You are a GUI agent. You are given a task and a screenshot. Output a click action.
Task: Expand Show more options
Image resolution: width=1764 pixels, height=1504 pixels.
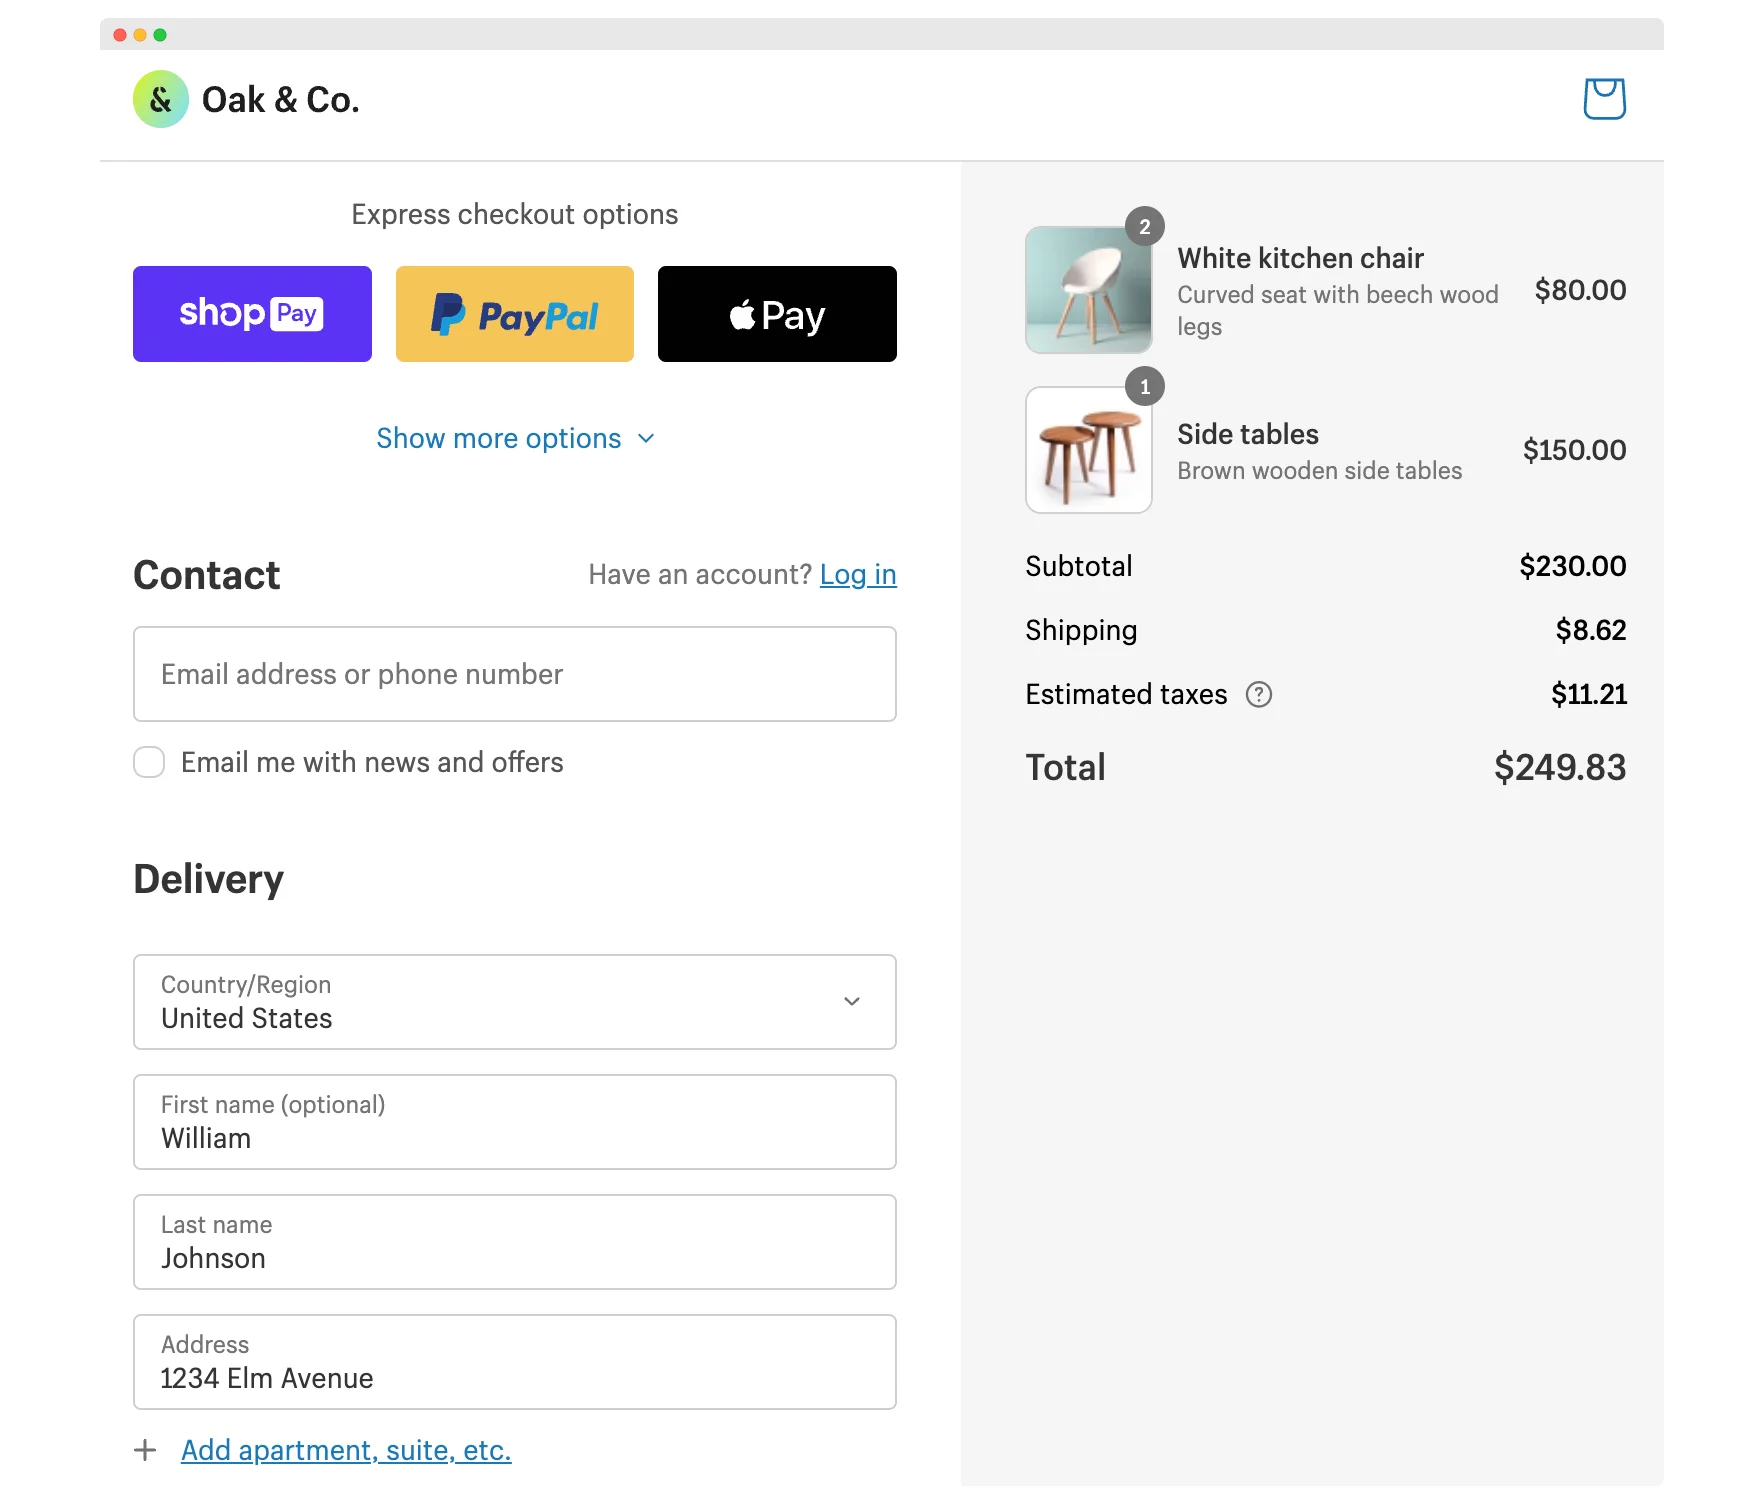tap(499, 438)
